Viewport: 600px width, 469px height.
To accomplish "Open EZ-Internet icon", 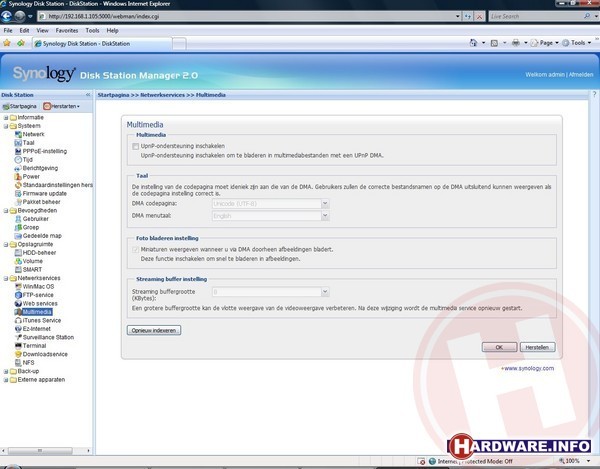I will pos(18,329).
